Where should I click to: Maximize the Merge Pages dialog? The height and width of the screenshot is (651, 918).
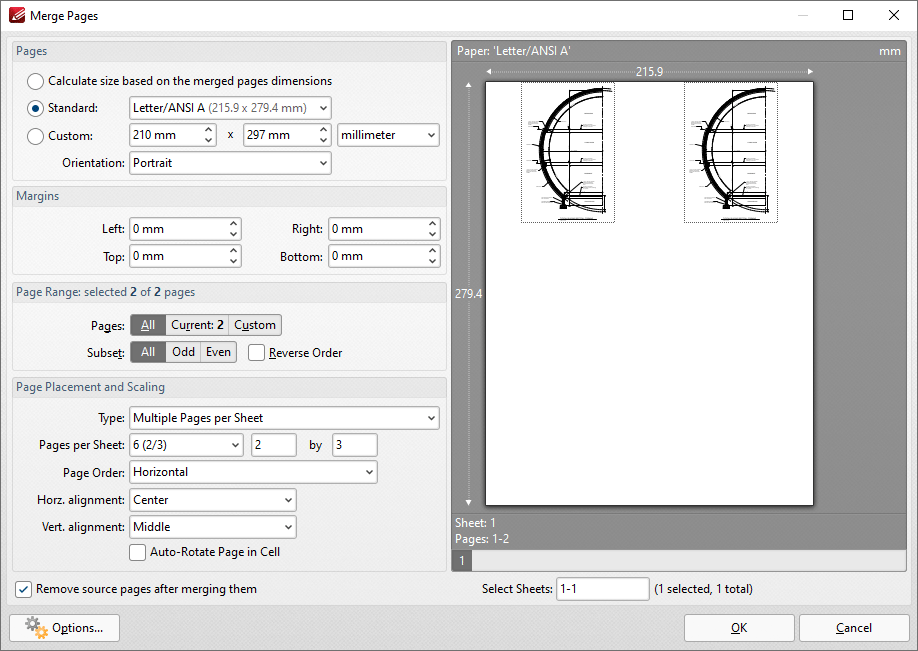pos(848,15)
